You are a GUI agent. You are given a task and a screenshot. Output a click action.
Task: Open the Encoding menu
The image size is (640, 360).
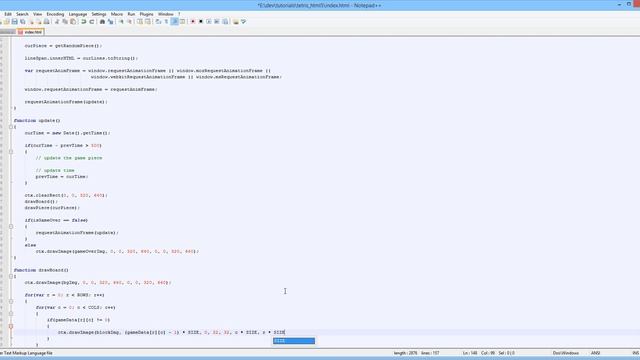point(55,14)
